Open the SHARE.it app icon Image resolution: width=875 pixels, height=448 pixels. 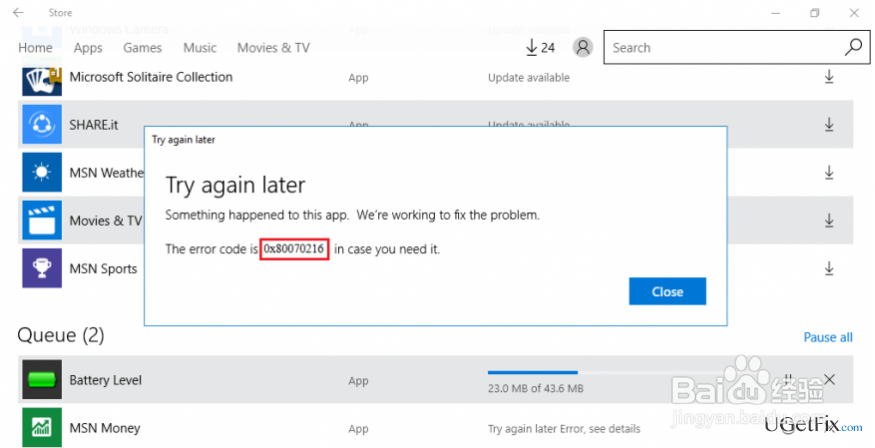[42, 124]
